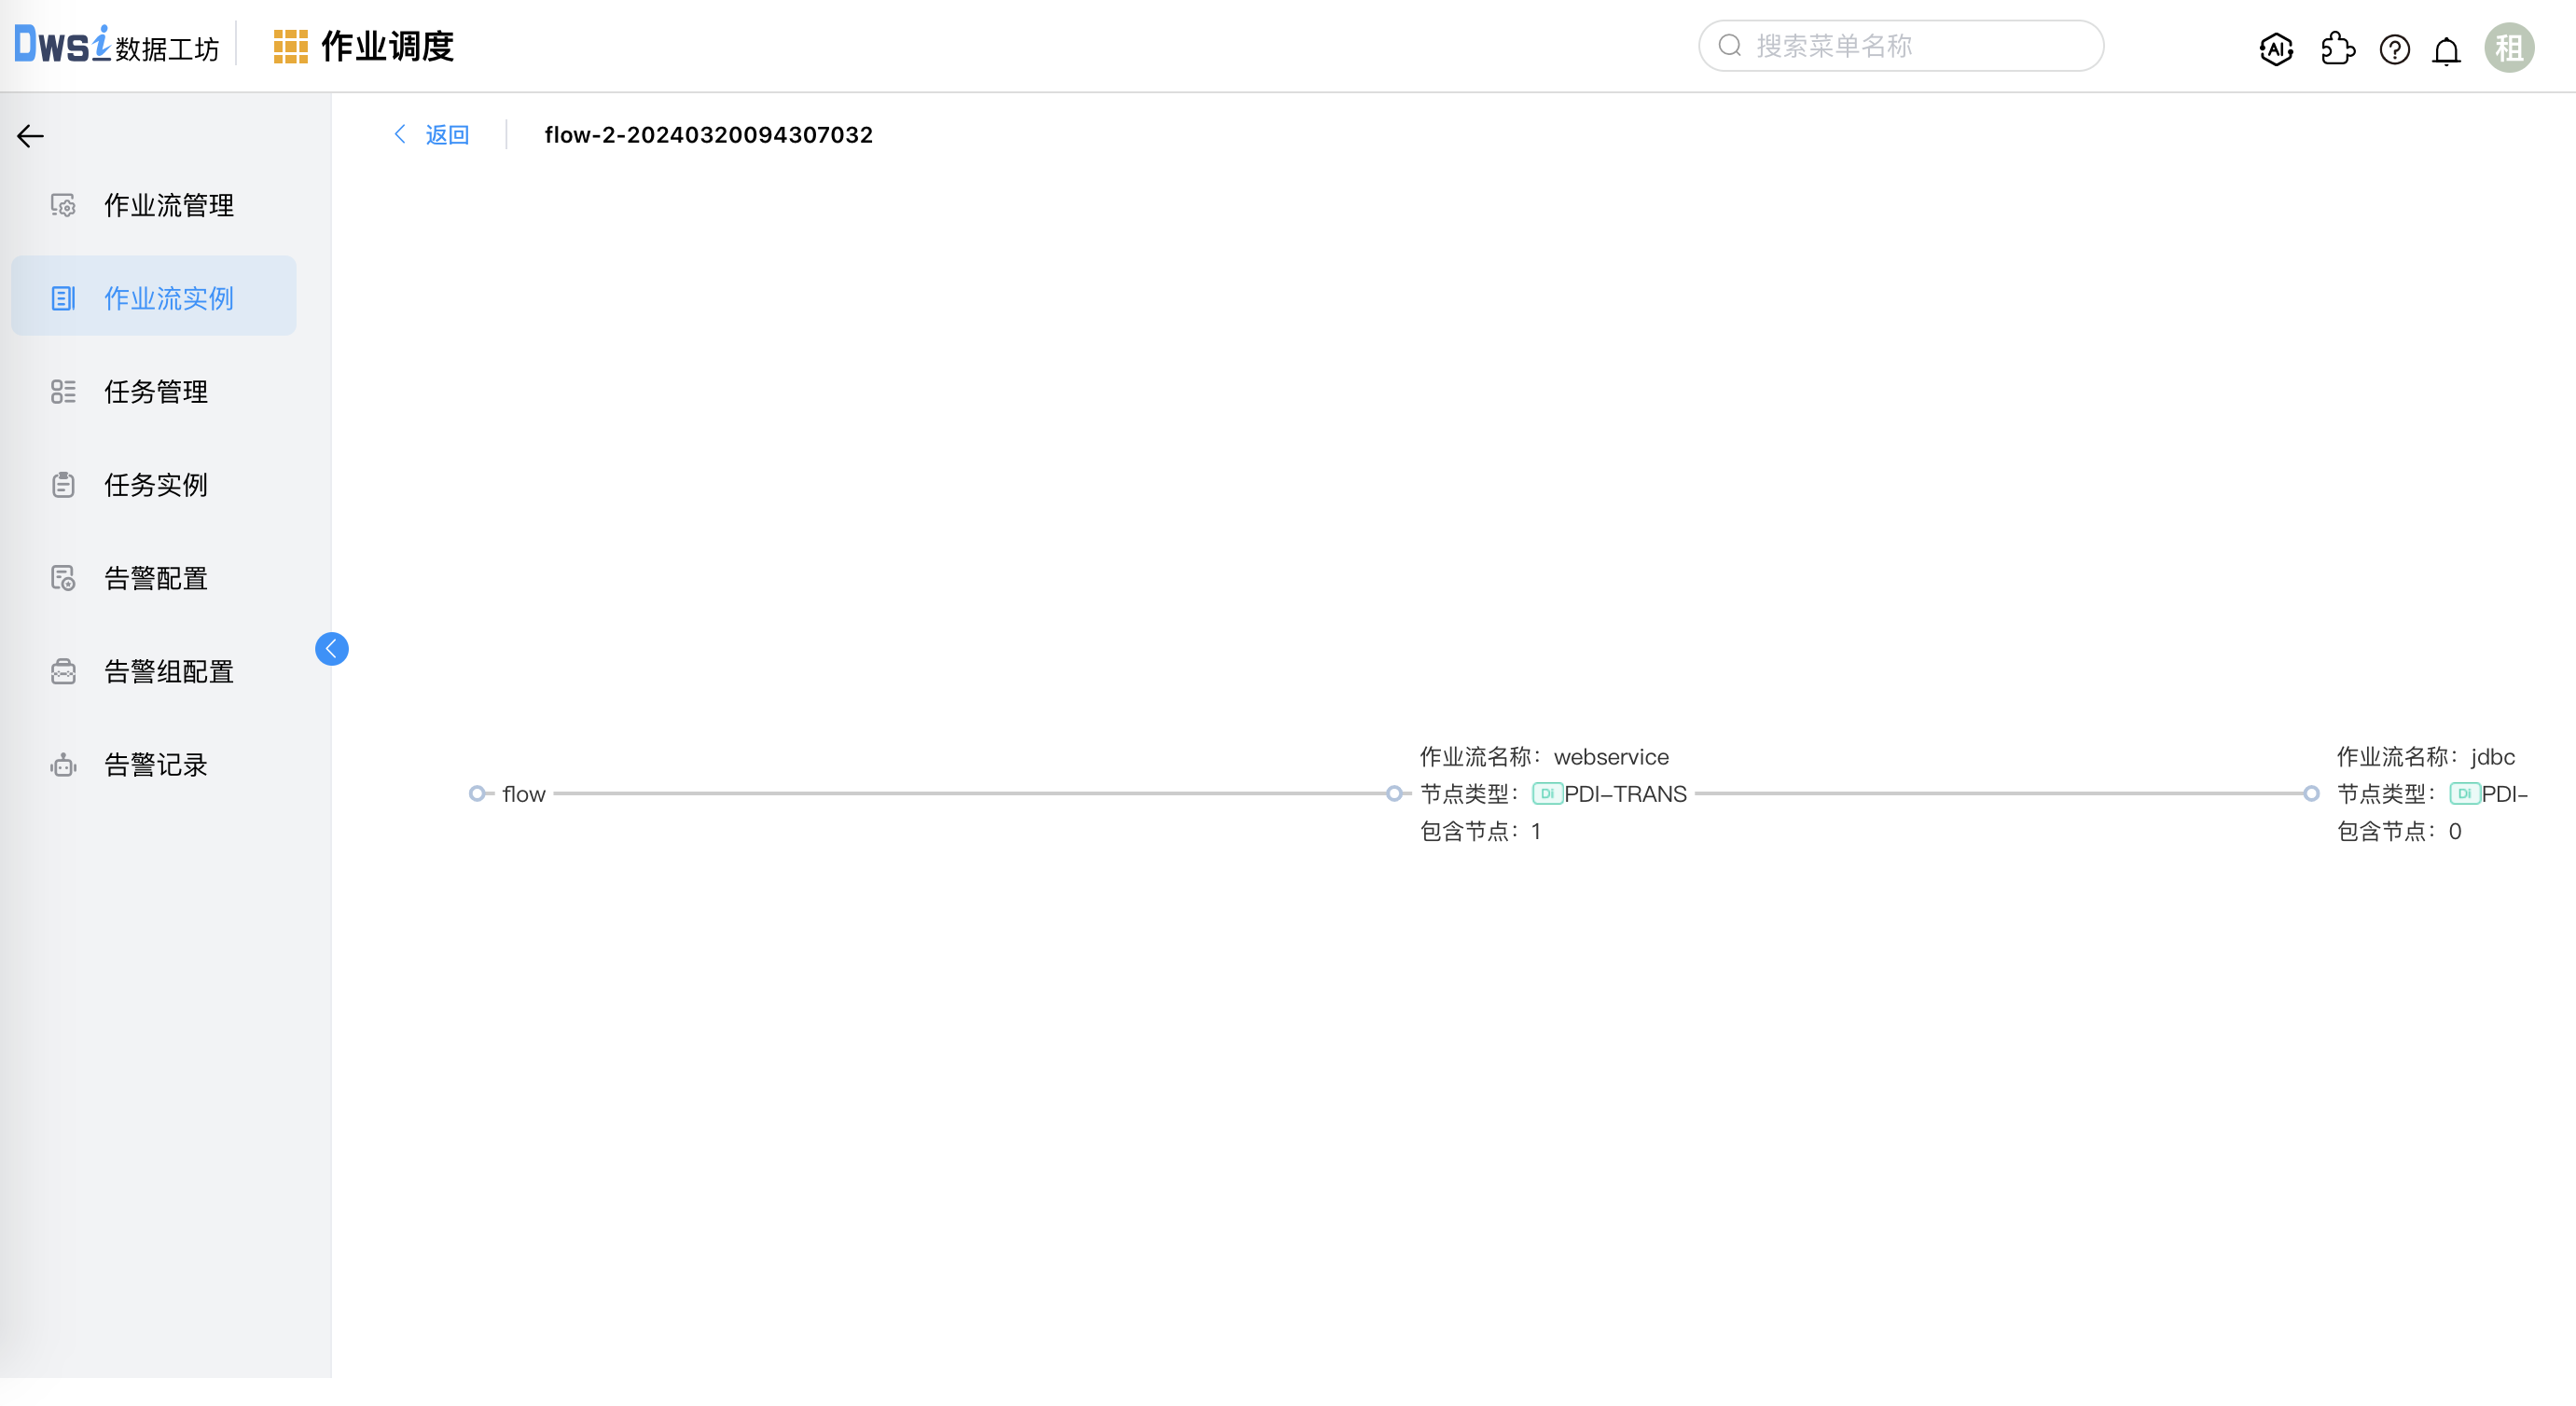Click the 返回 back link
The image size is (2576, 1406).
point(446,135)
